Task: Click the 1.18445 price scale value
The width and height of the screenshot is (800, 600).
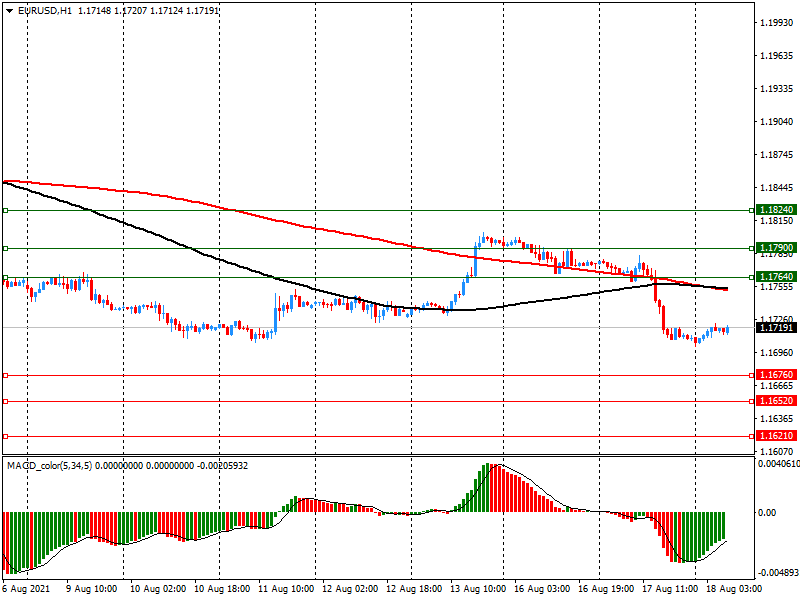Action: (777, 188)
